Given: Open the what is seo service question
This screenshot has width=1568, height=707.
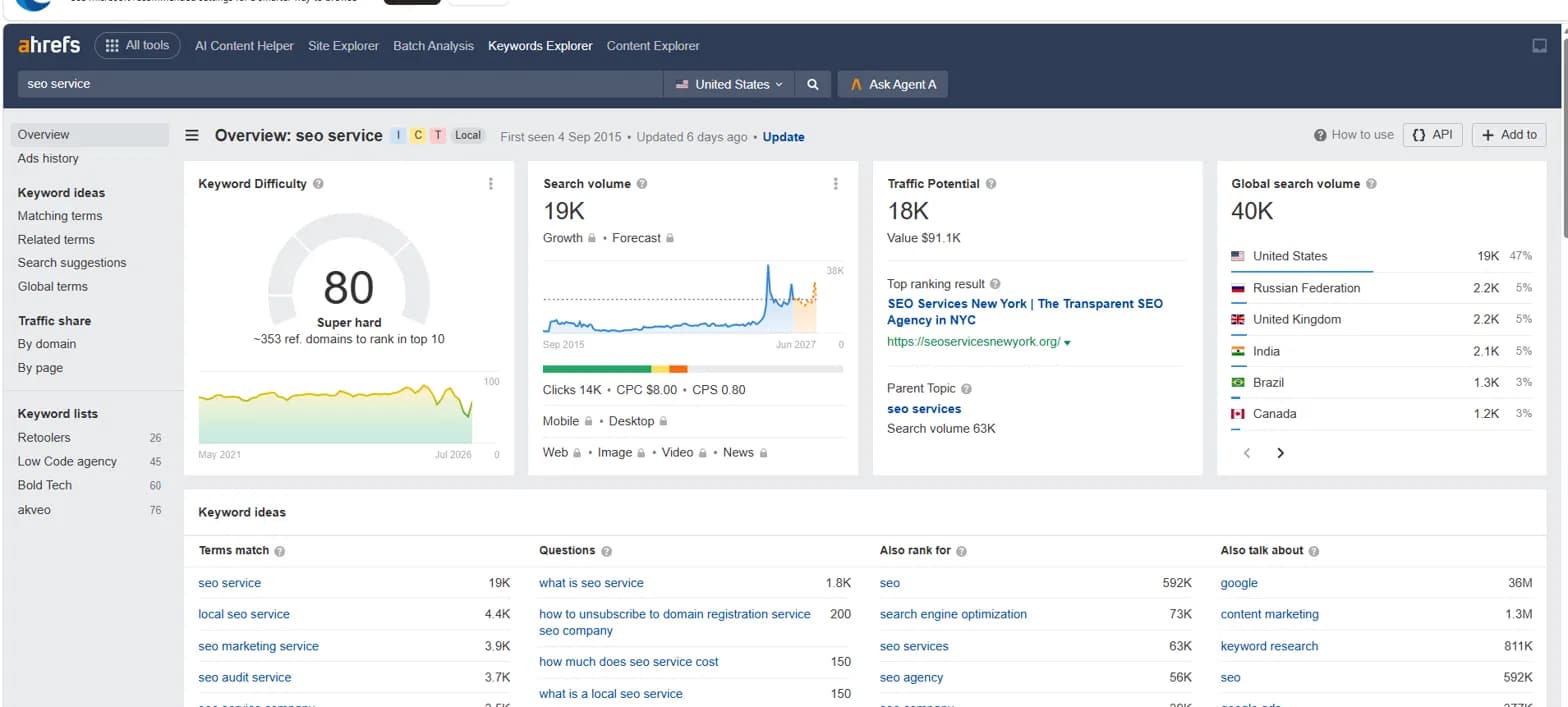Looking at the screenshot, I should (591, 583).
